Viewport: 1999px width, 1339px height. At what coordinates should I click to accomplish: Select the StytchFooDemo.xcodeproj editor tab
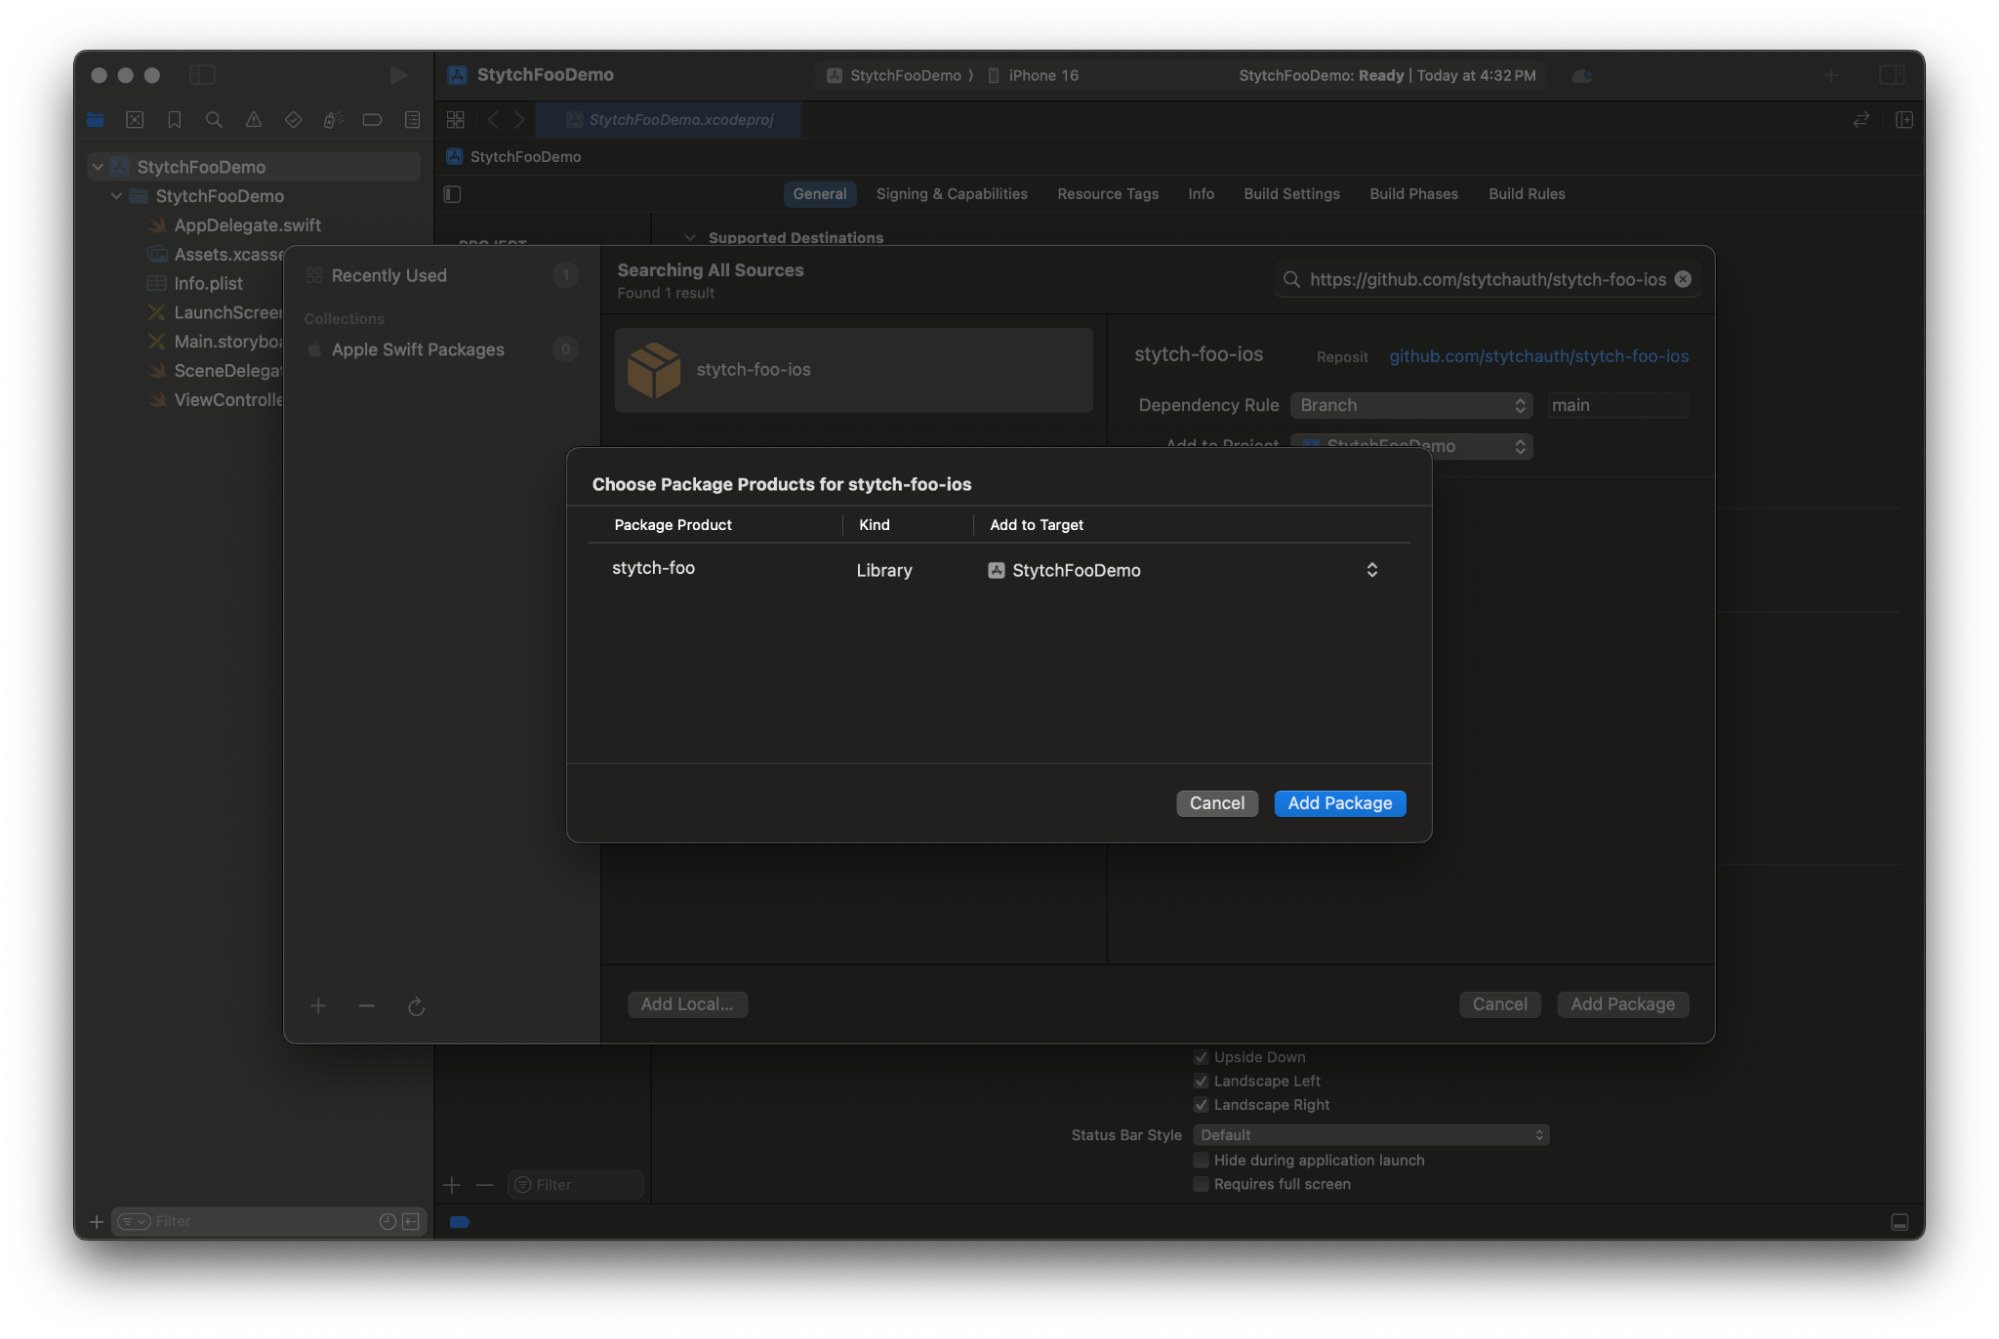(x=668, y=120)
